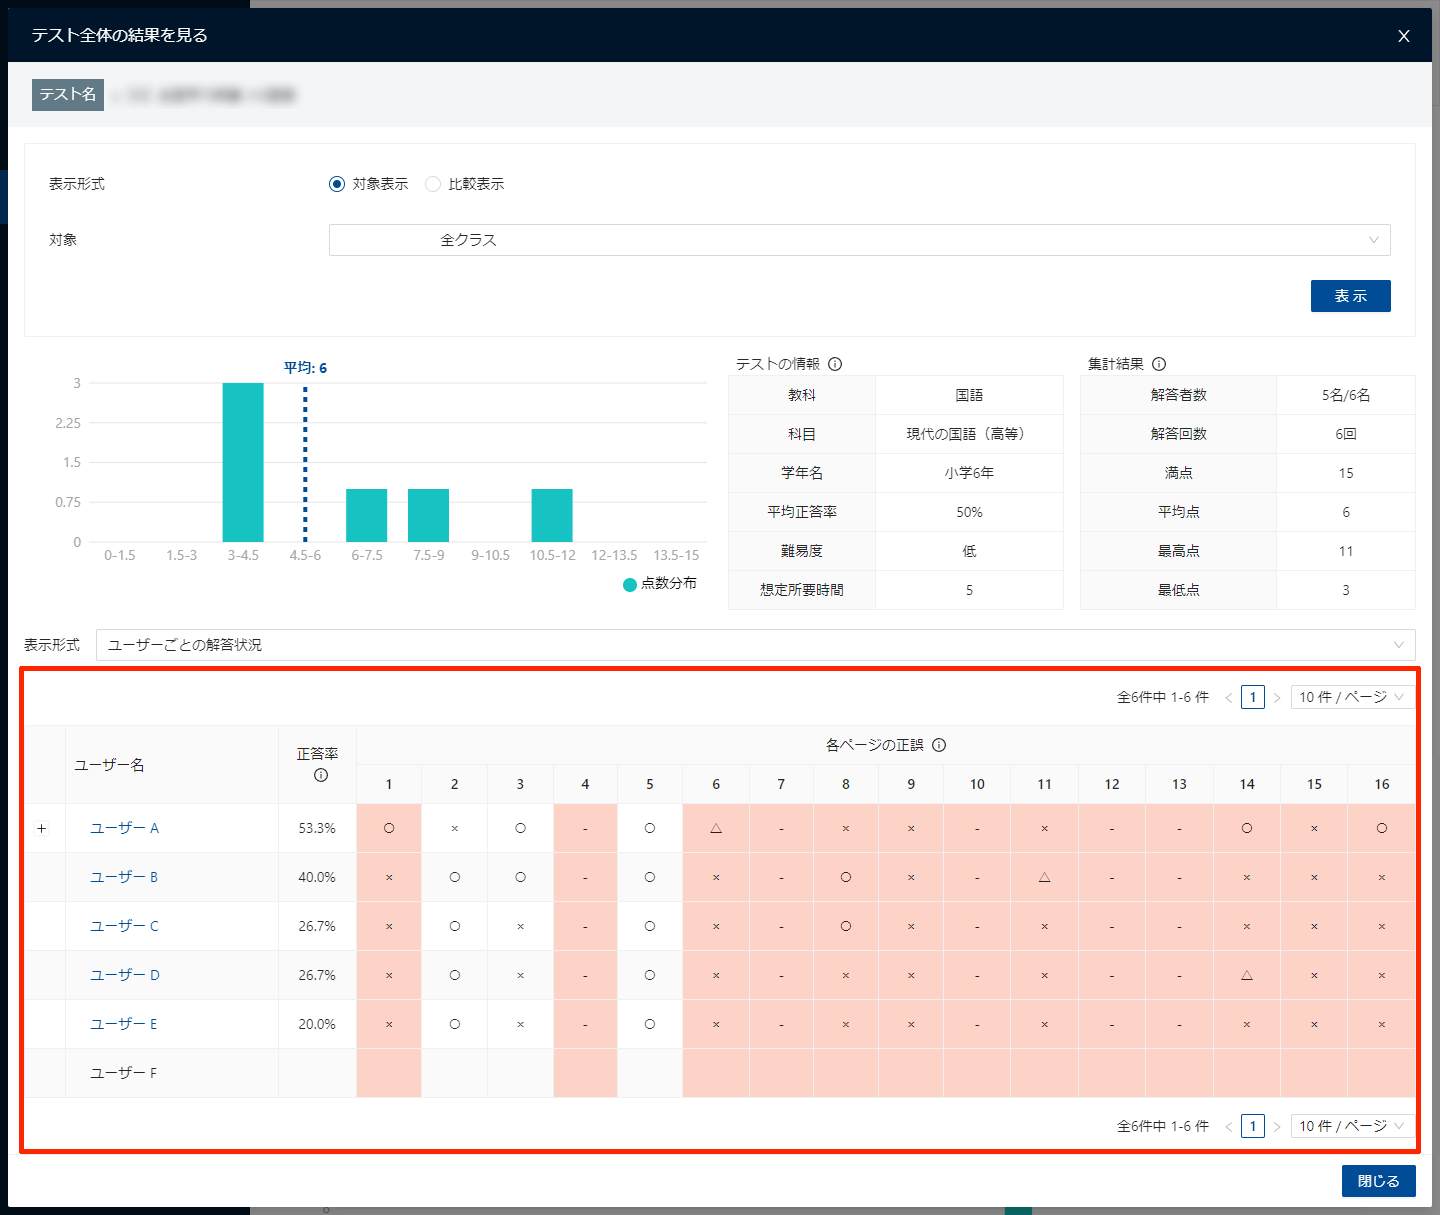The height and width of the screenshot is (1215, 1440).
Task: Click info icon beside 各ページの正誤
Action: (x=939, y=745)
